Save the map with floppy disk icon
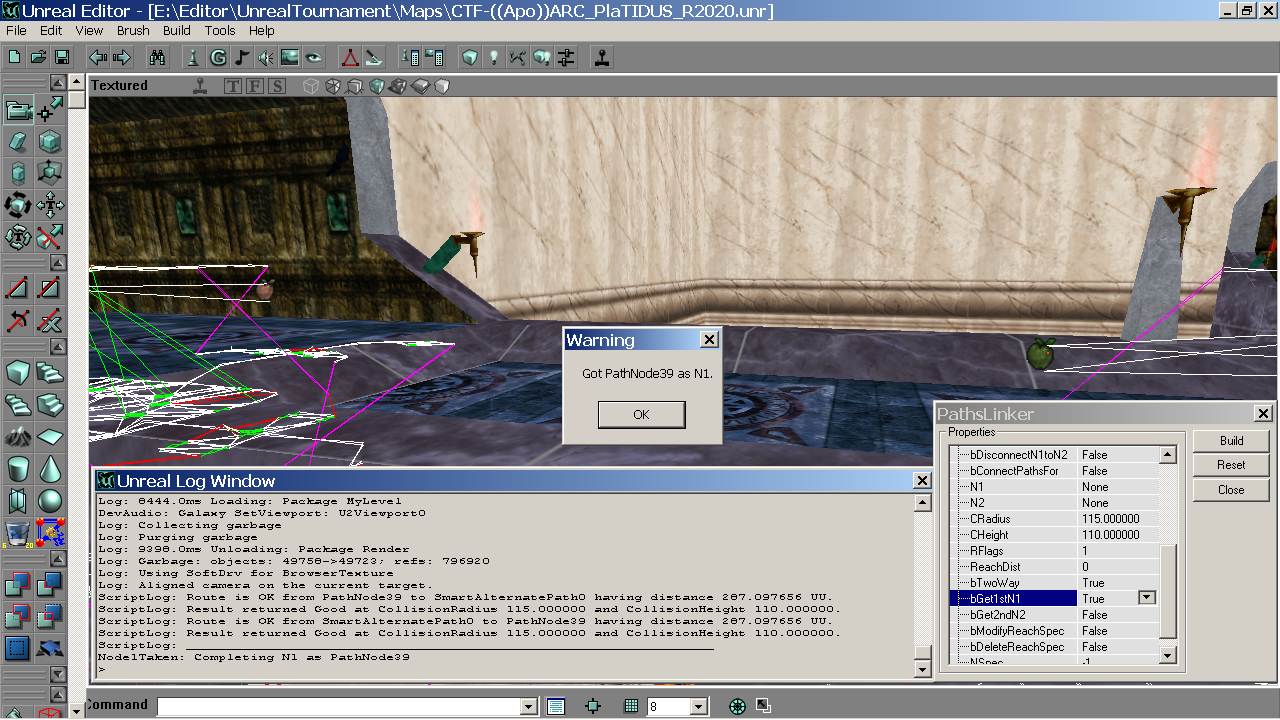Image resolution: width=1280 pixels, height=720 pixels. click(x=61, y=57)
